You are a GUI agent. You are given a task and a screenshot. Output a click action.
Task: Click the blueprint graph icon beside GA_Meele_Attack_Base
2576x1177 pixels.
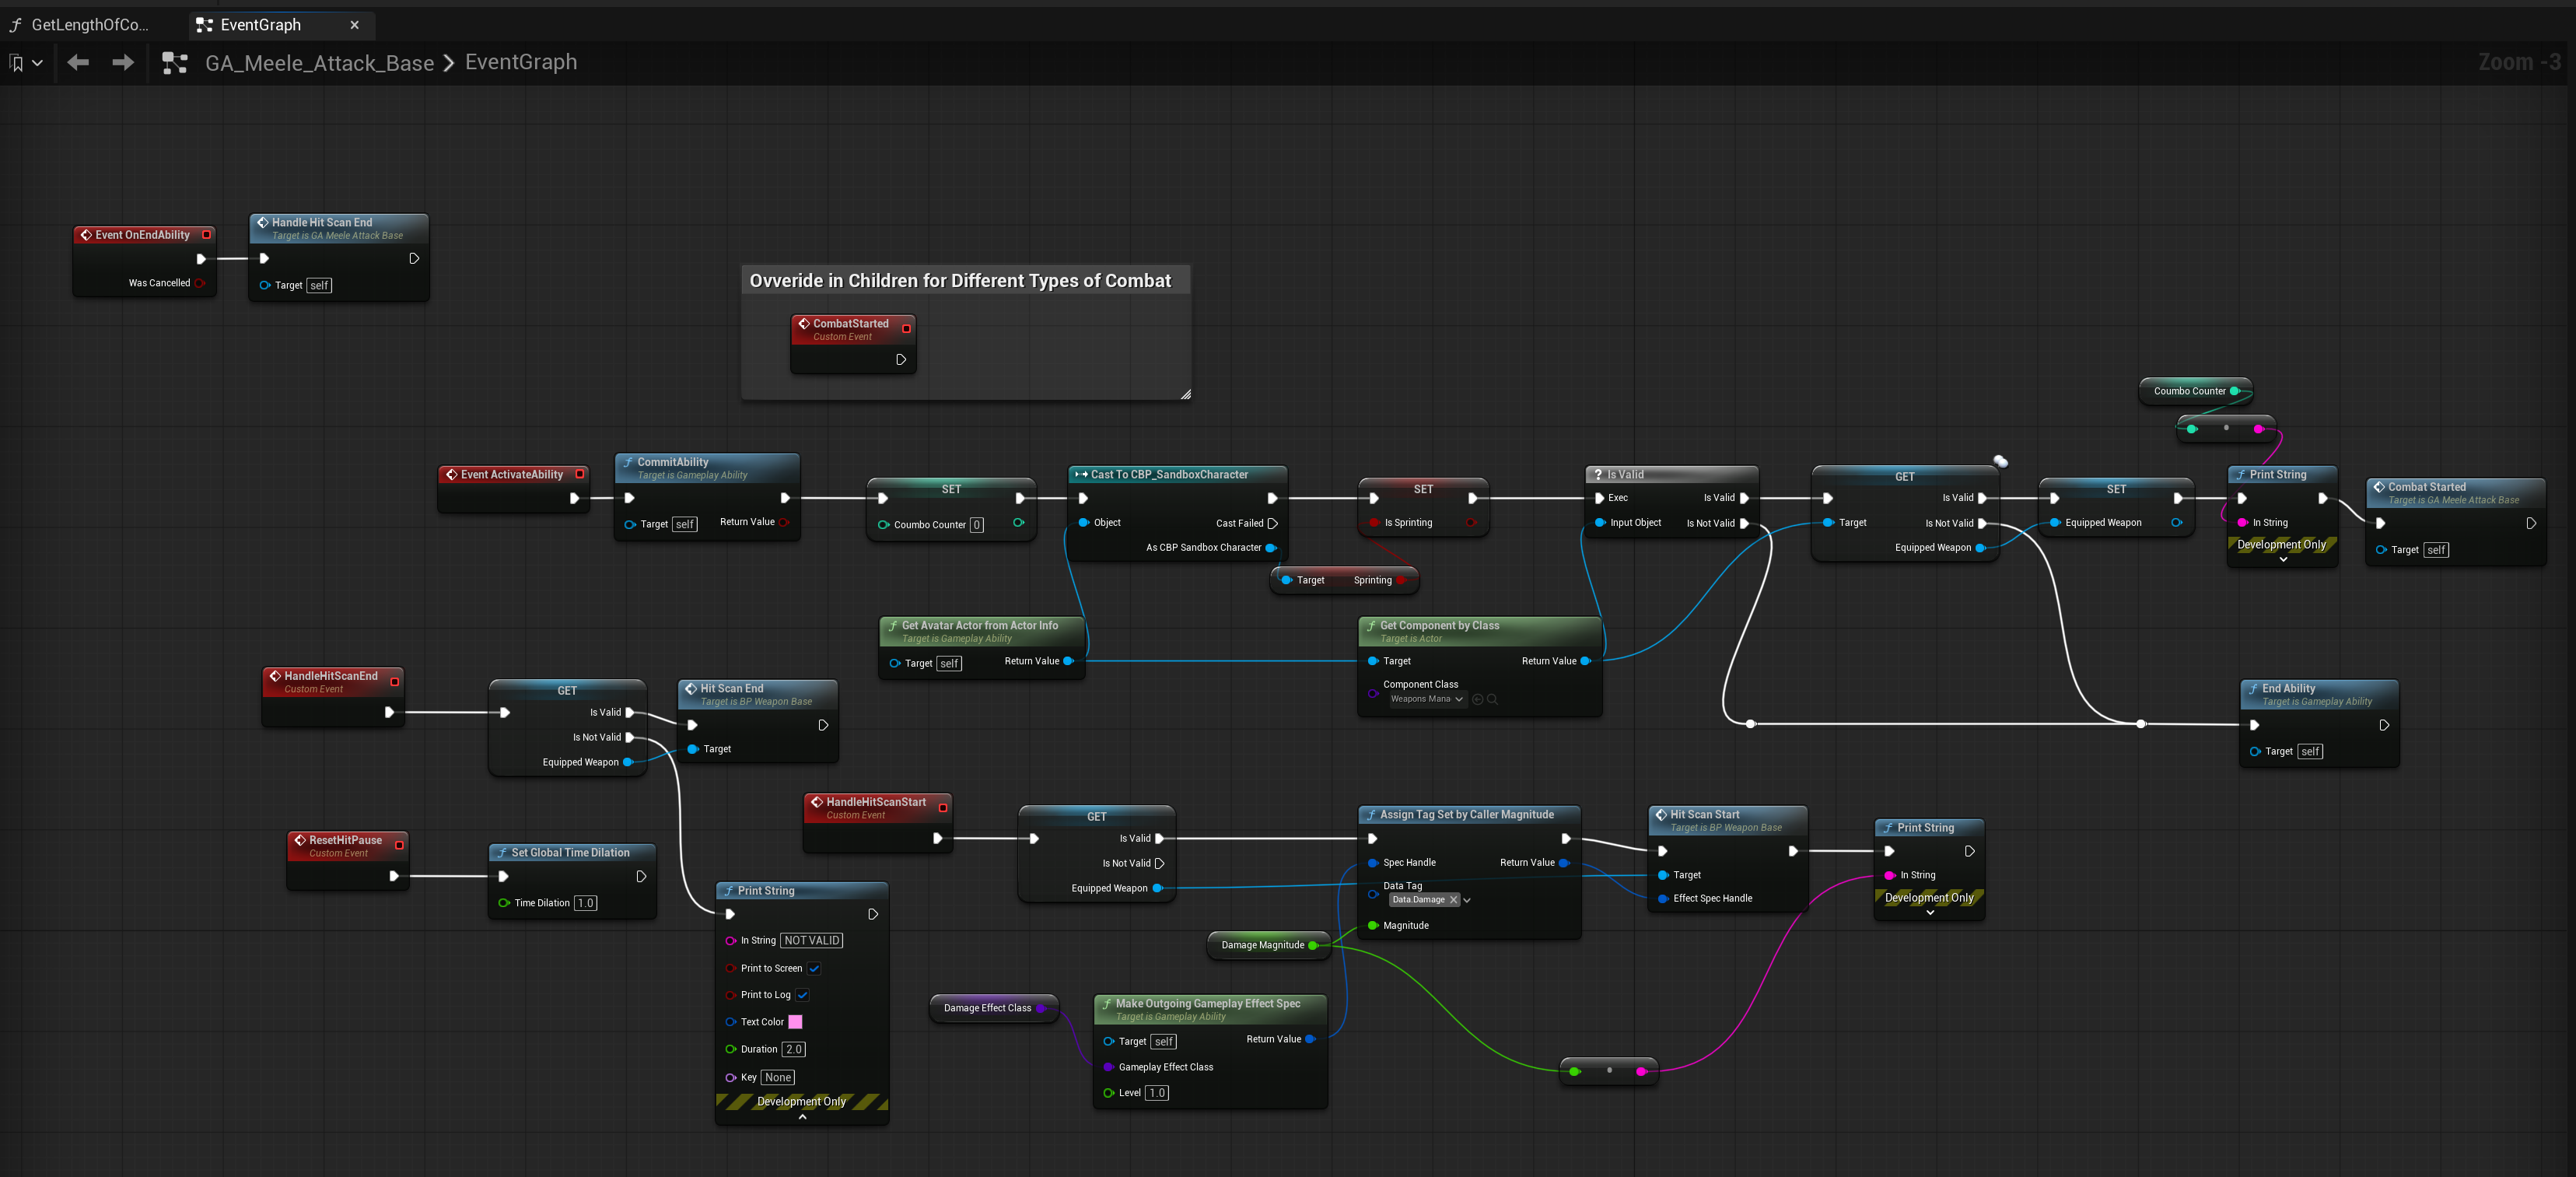coord(175,63)
